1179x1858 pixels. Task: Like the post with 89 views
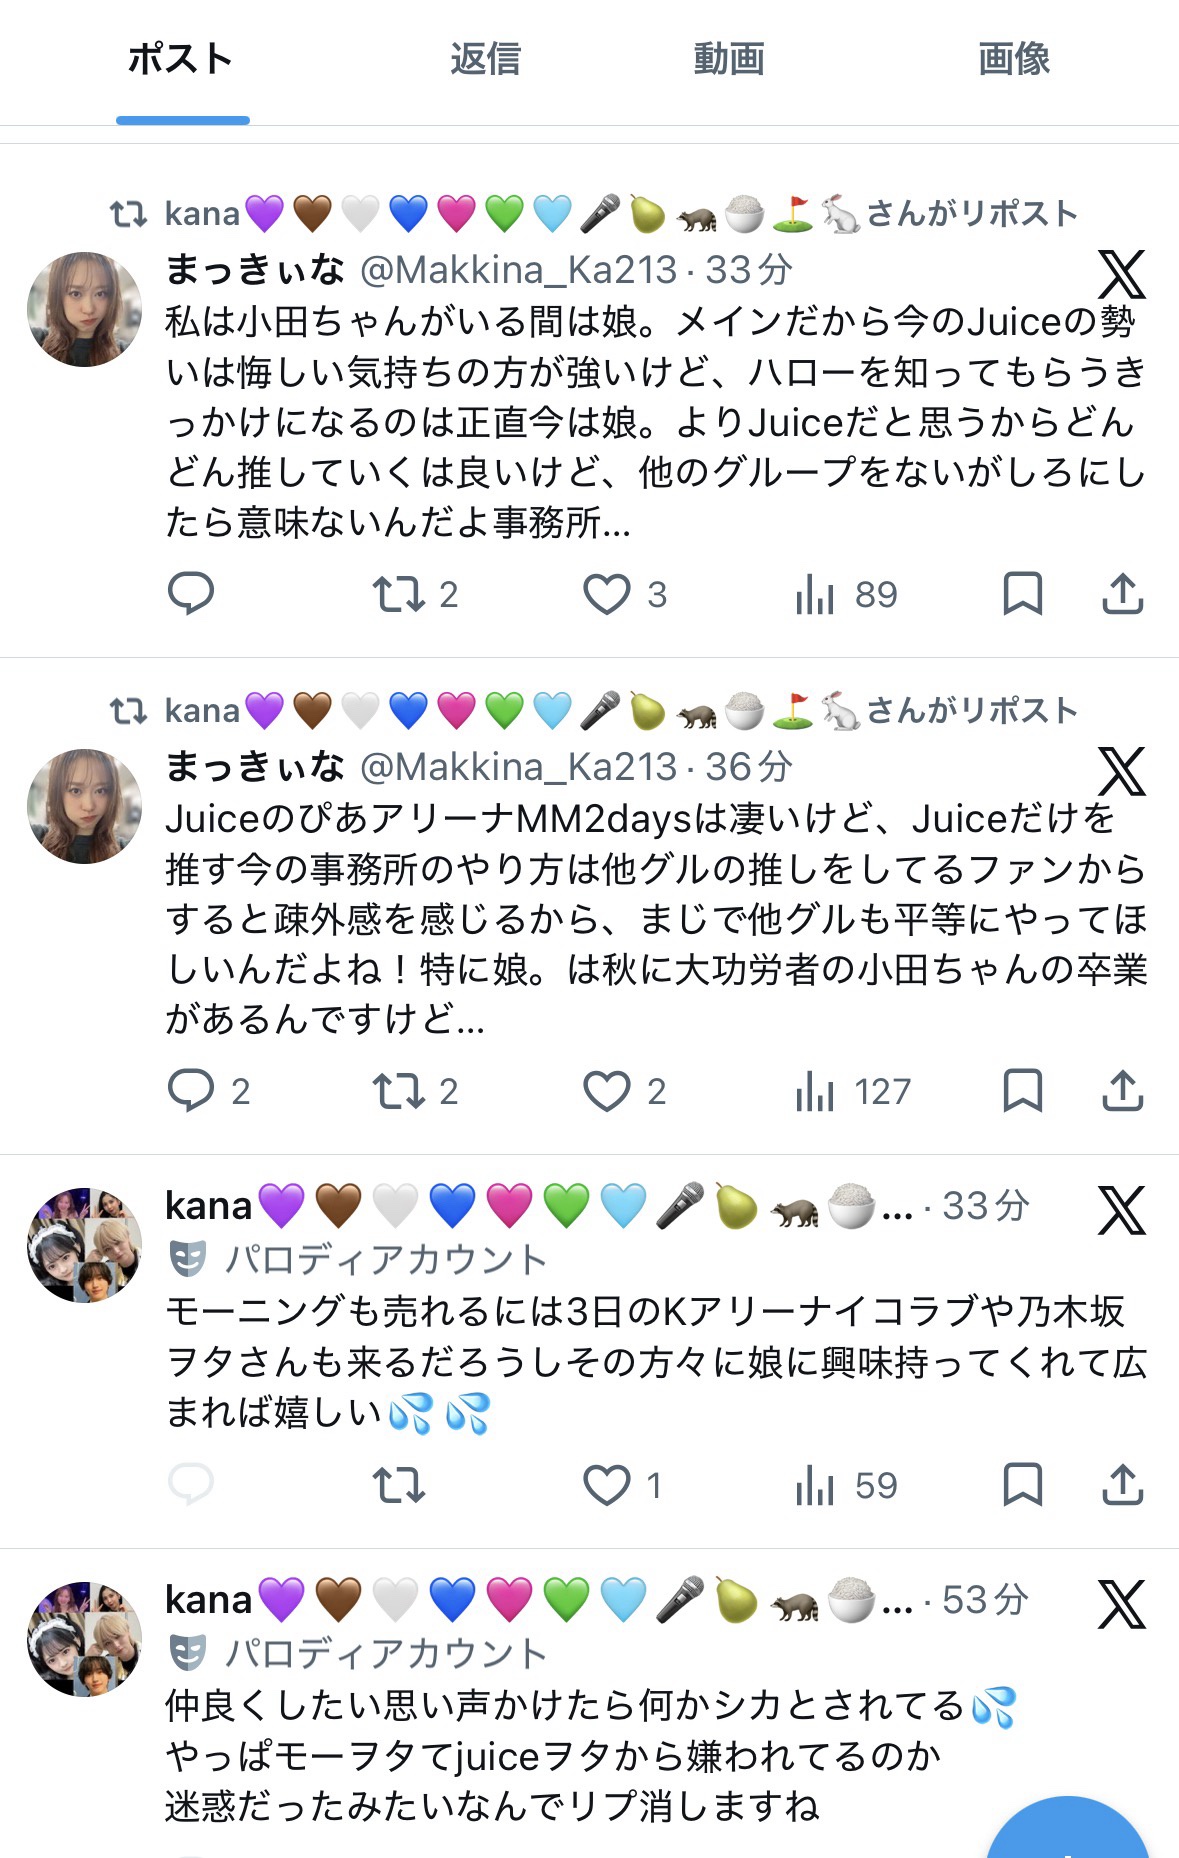tap(607, 594)
